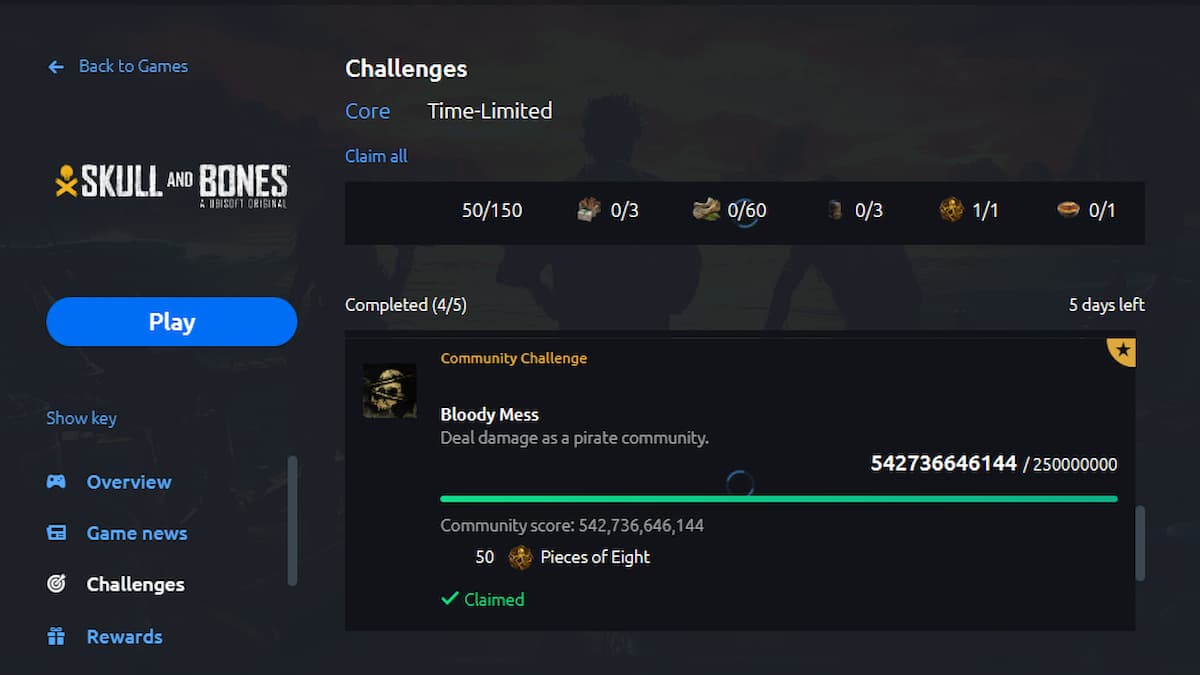Click the gold star badge on Community Challenge
Image resolution: width=1200 pixels, height=675 pixels.
click(1121, 352)
